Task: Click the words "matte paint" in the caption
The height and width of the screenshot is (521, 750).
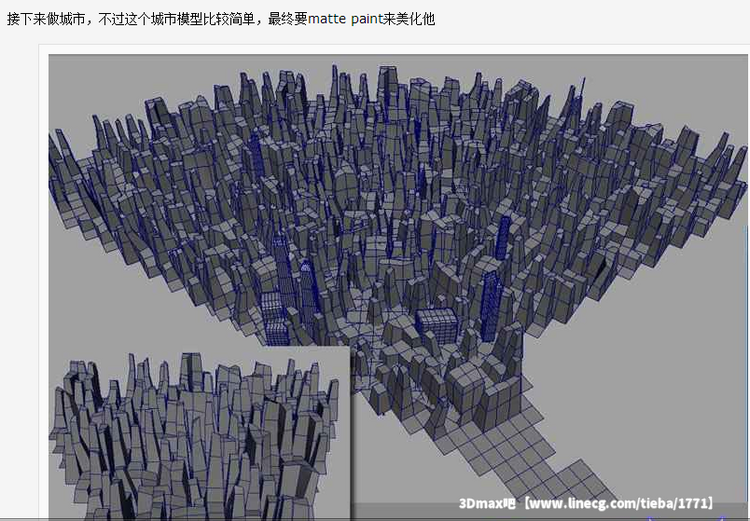Action: [346, 19]
